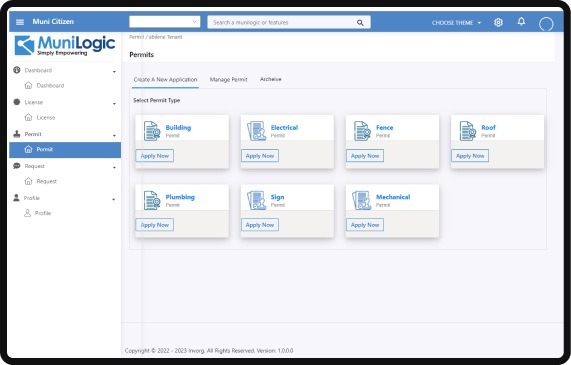Click the home icon beside License sub-item
Screen dimensions: 571x365
click(x=28, y=117)
